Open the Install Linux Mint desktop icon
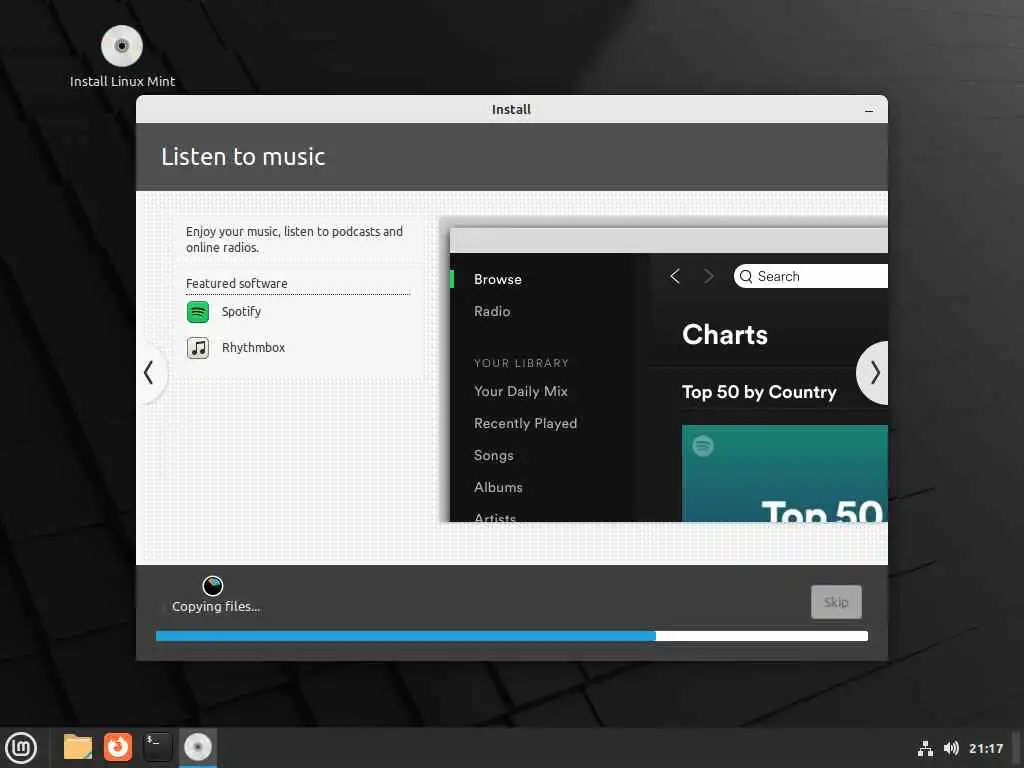Screen dimensions: 1024x768 coord(122,56)
